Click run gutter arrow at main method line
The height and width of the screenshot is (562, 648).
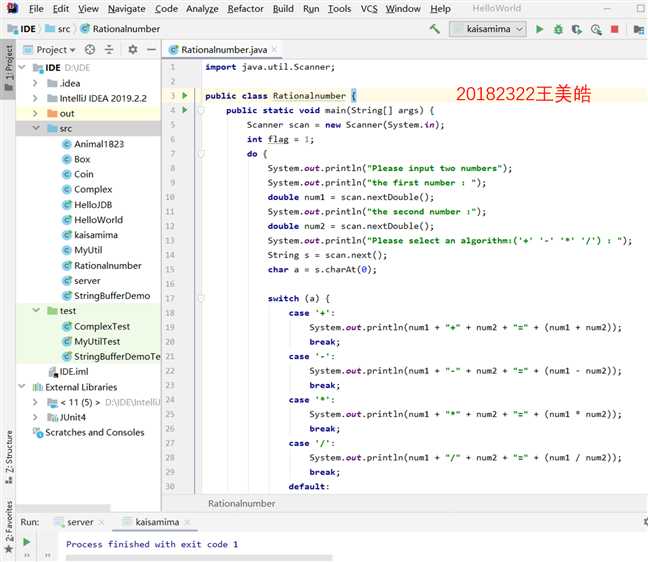(x=185, y=110)
